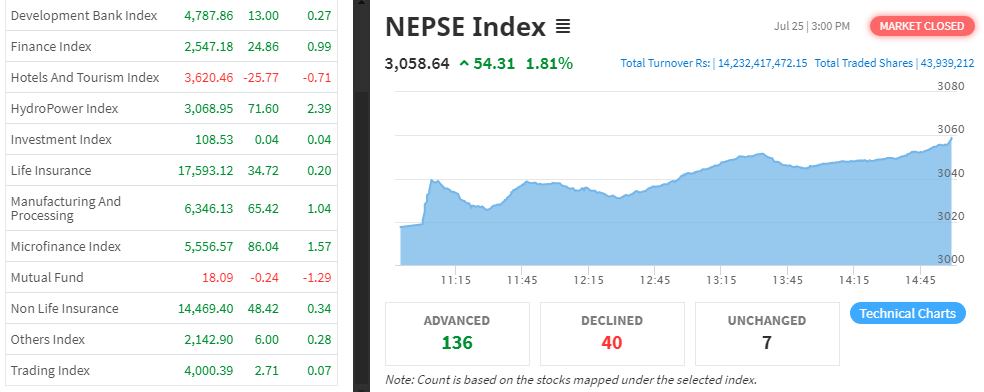This screenshot has width=984, height=392.
Task: Click the vertical scrollbar beside the index list
Action: (361, 196)
